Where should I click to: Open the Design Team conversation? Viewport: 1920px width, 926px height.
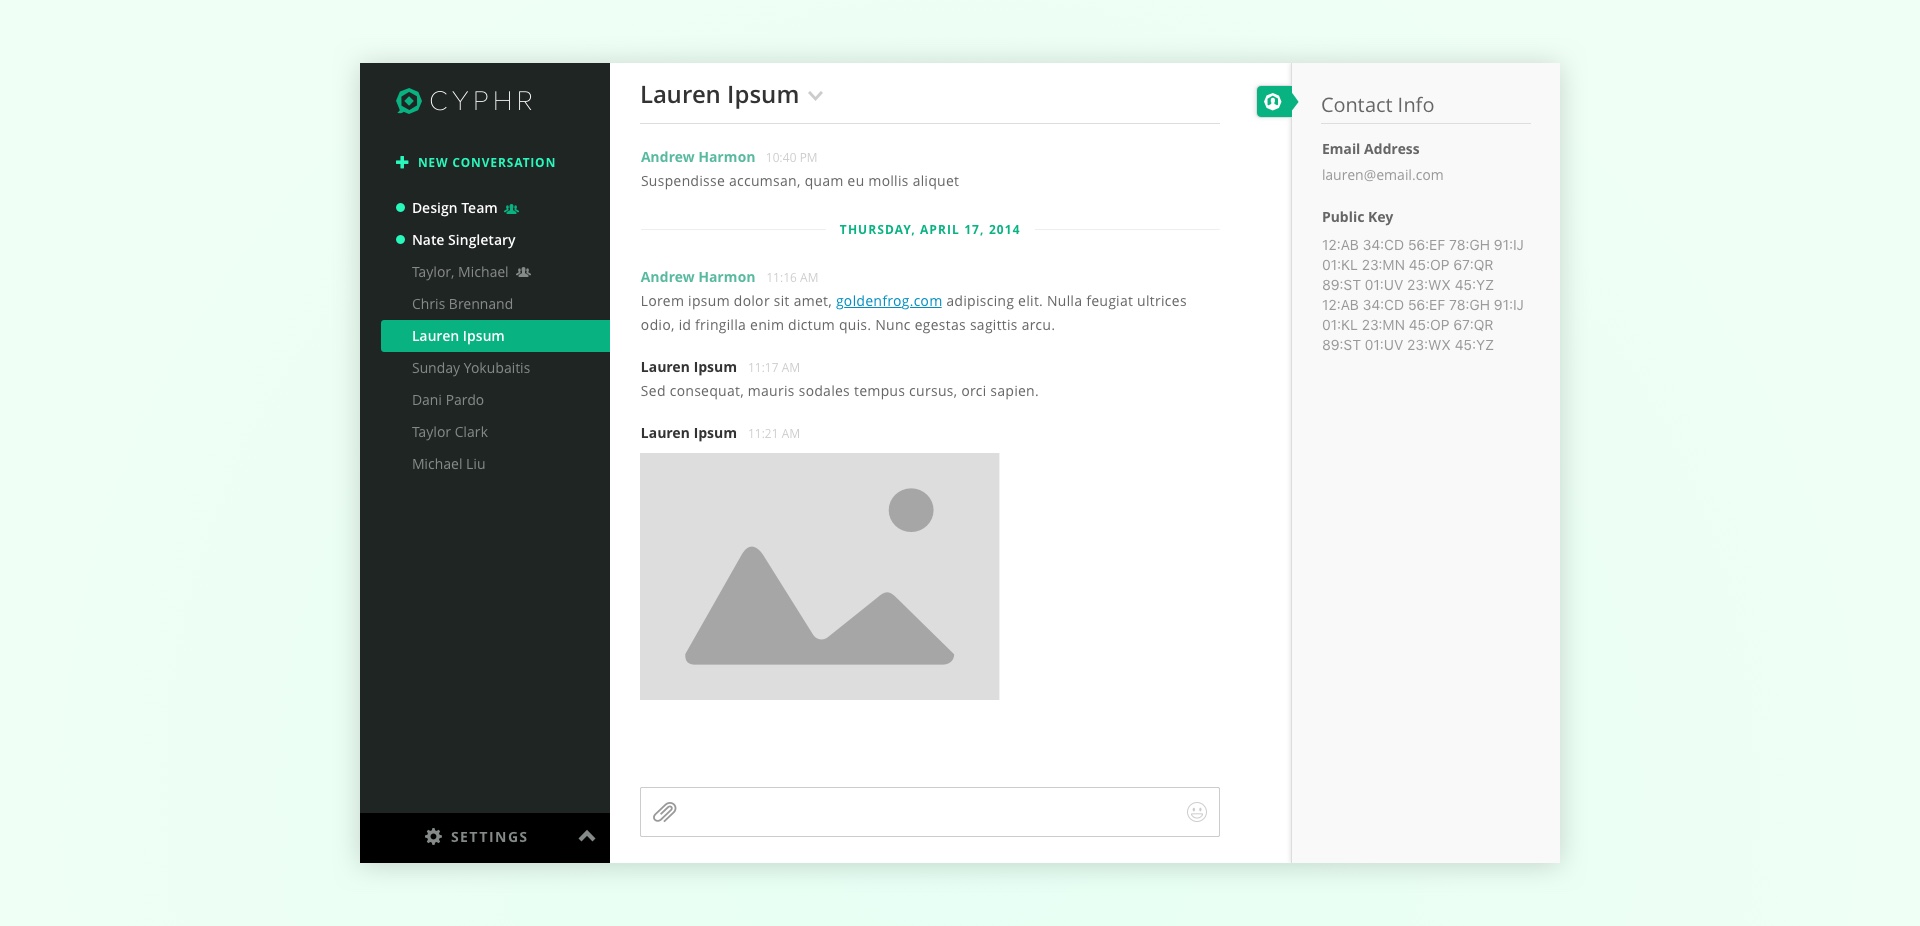[454, 208]
